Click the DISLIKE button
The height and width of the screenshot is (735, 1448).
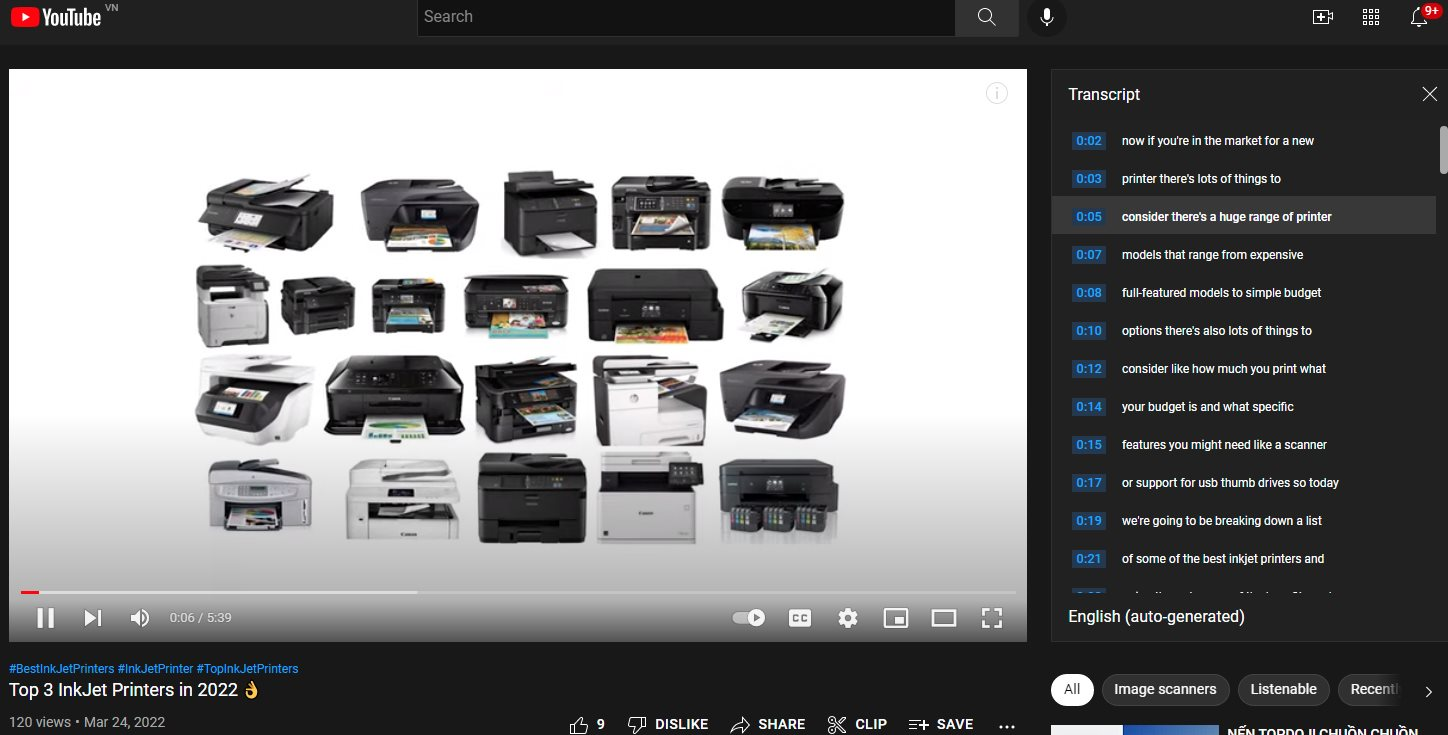(x=667, y=724)
